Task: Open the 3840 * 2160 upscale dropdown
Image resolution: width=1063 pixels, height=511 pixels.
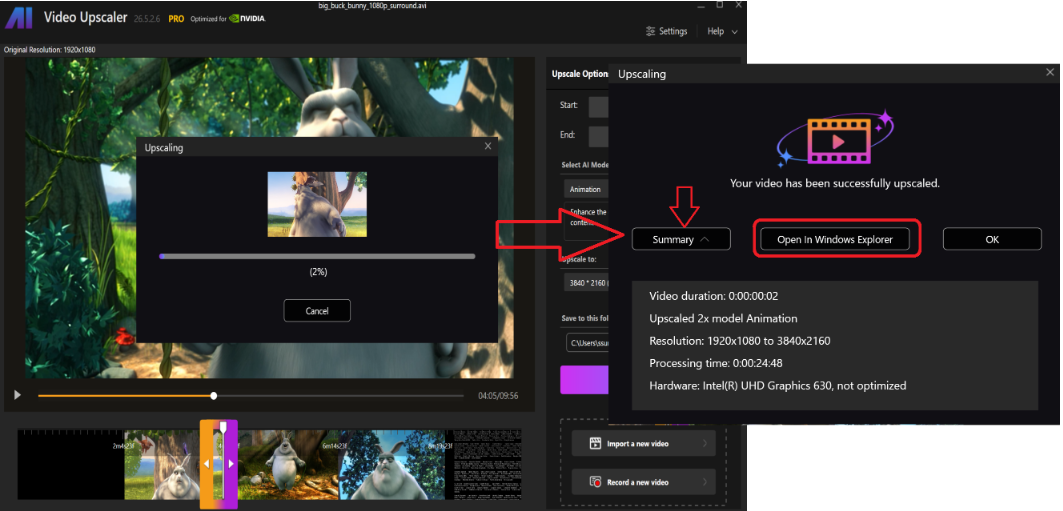Action: click(x=586, y=282)
